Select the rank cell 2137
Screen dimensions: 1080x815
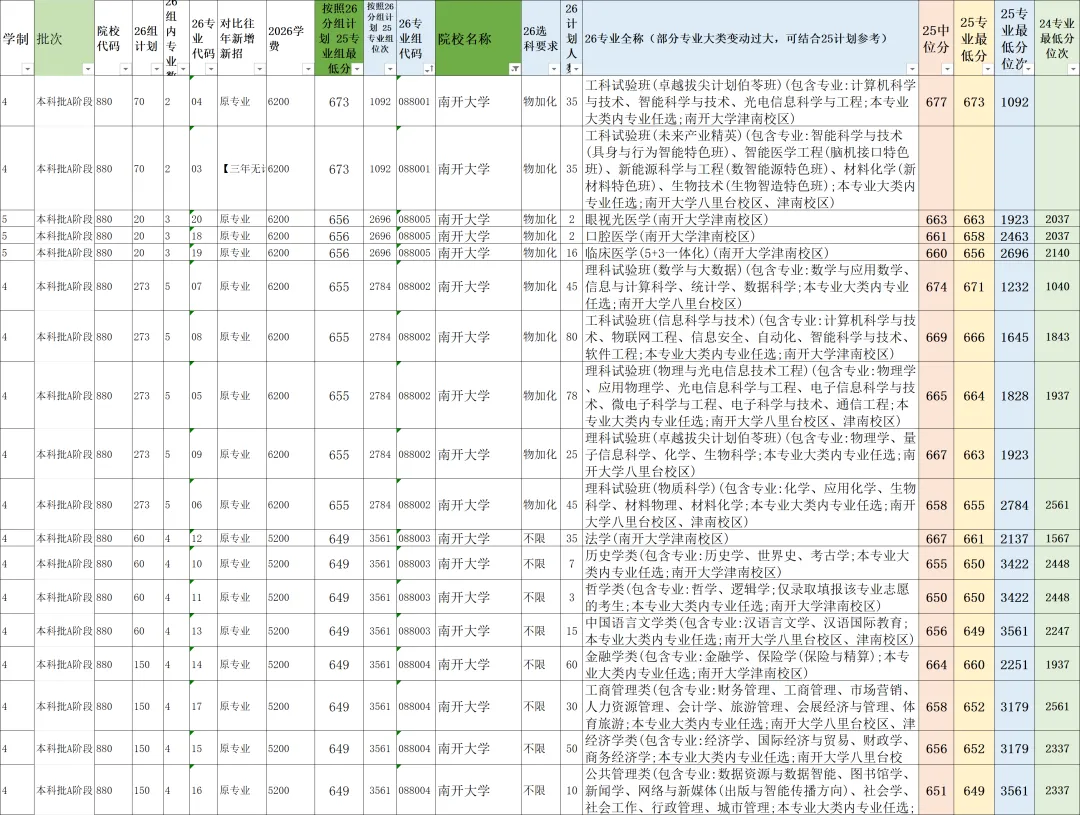coord(1015,538)
